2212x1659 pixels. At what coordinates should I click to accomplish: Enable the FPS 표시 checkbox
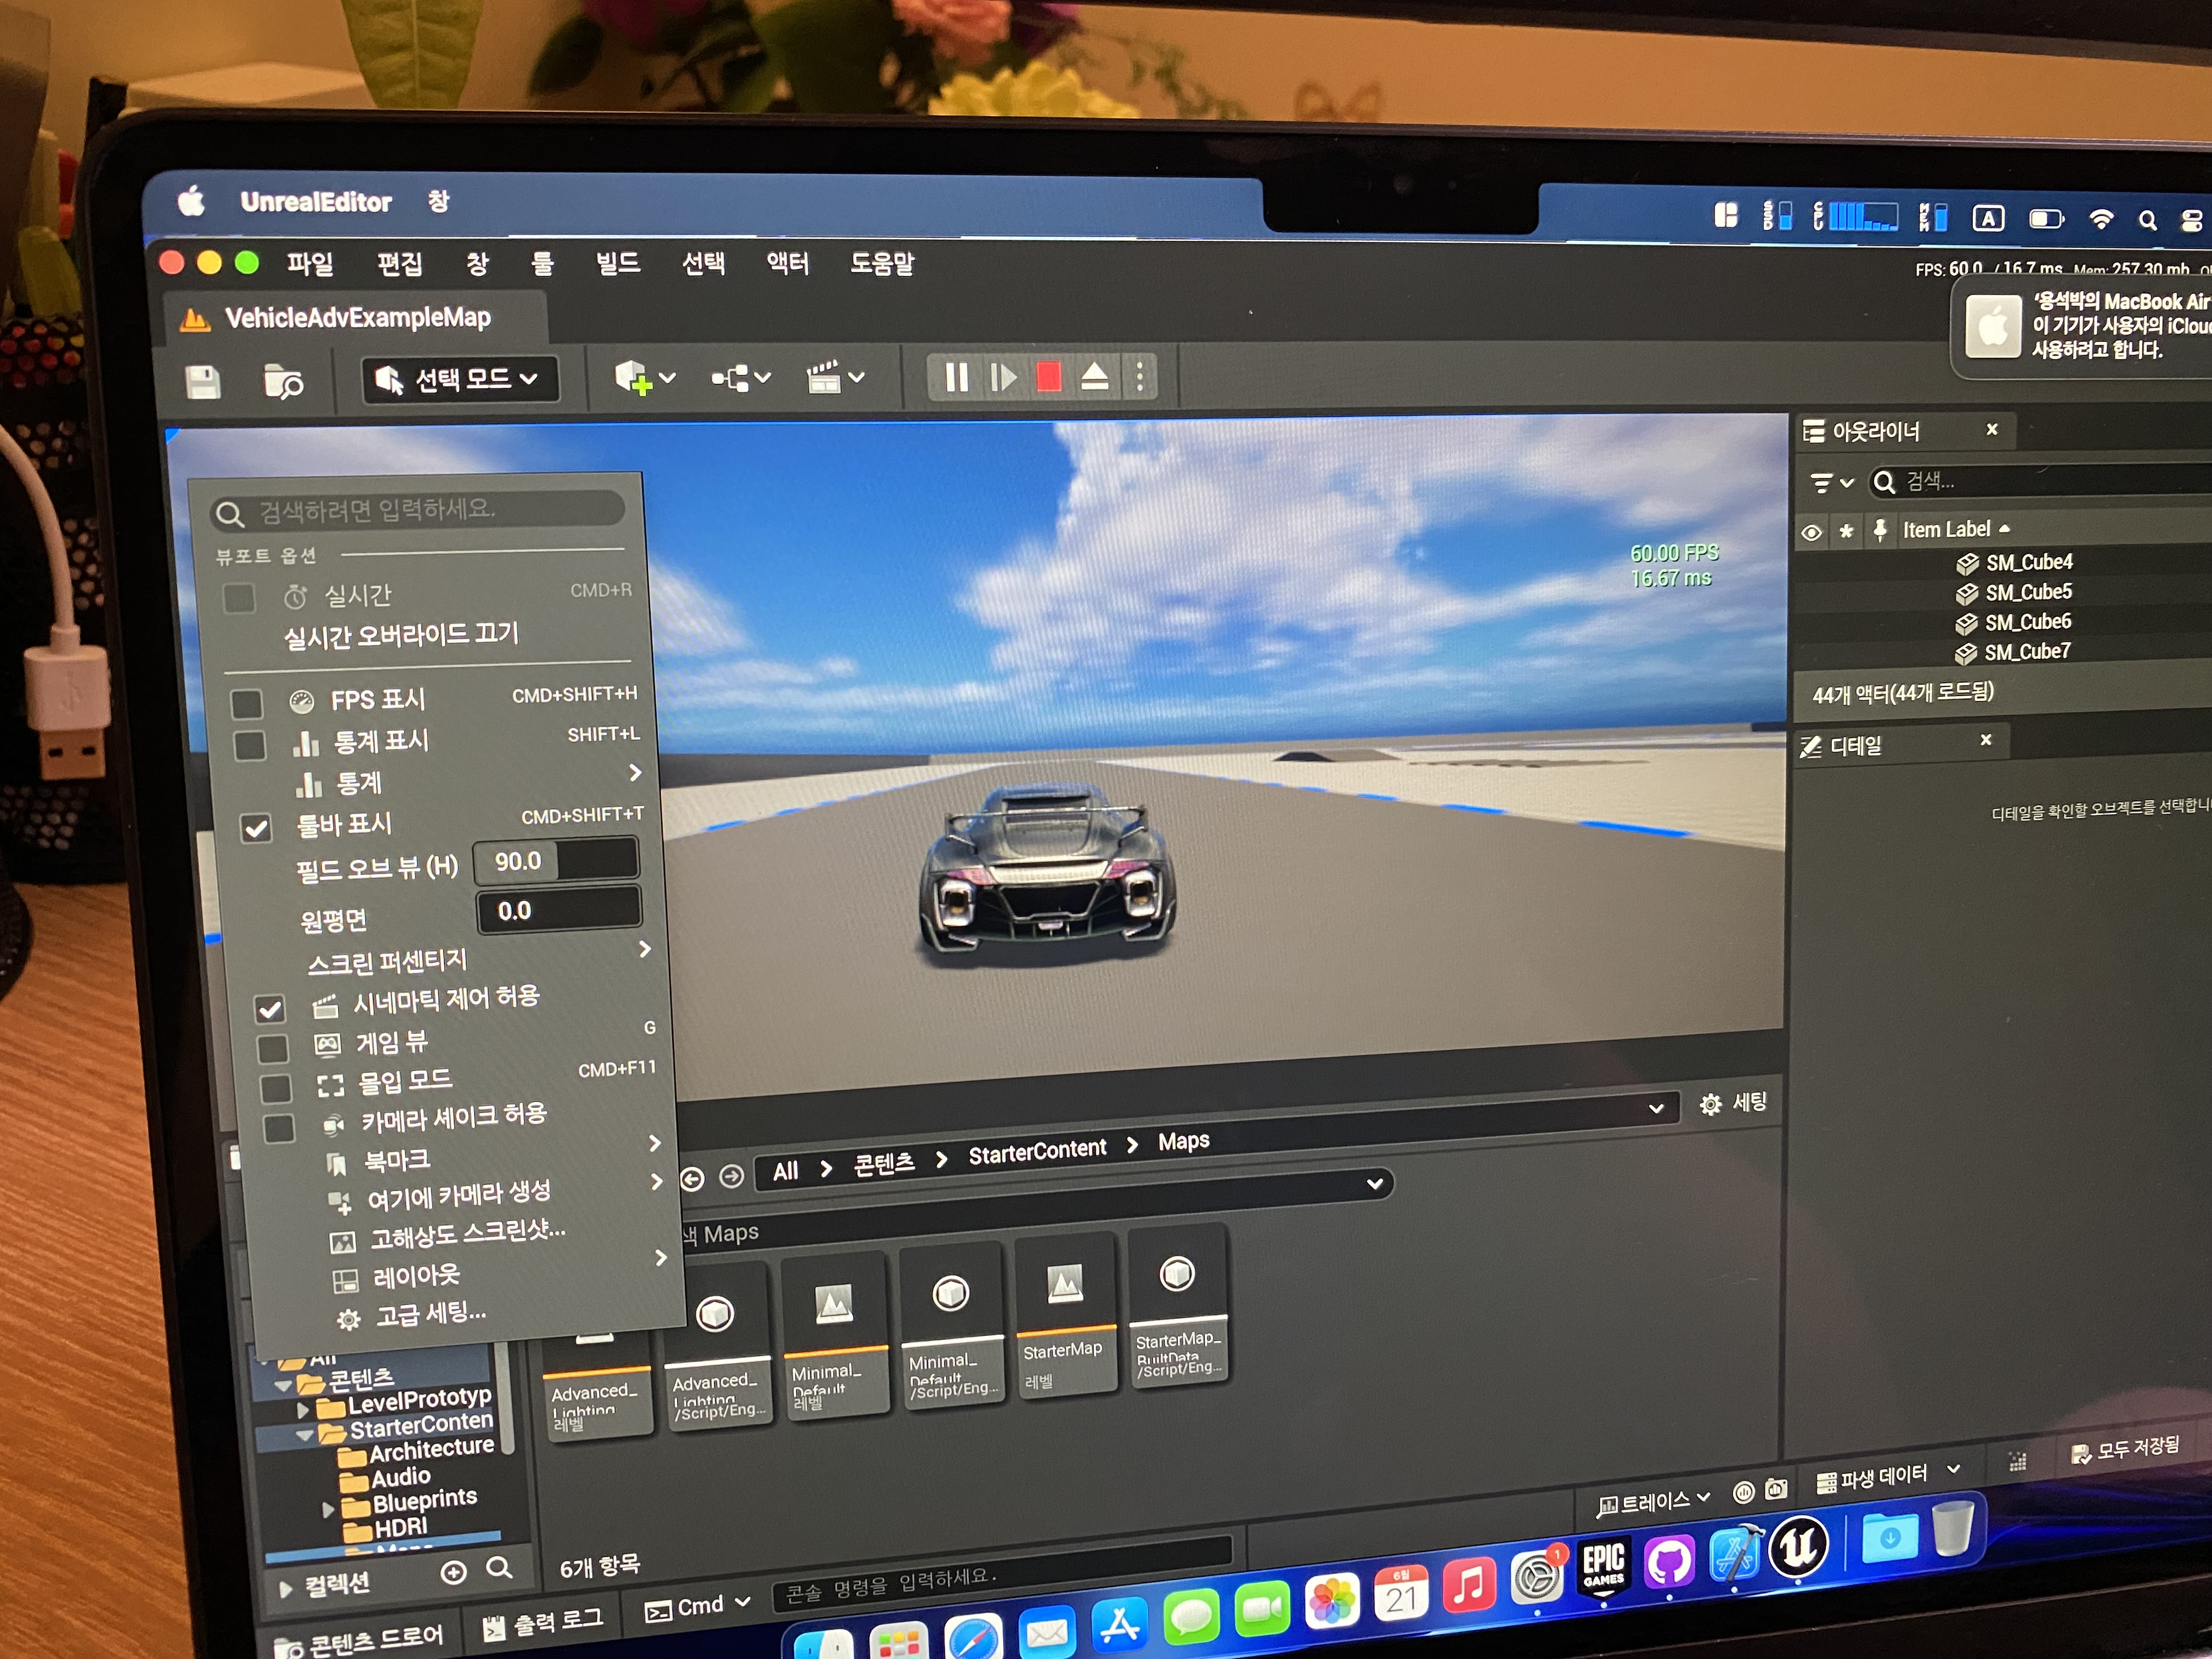point(247,703)
